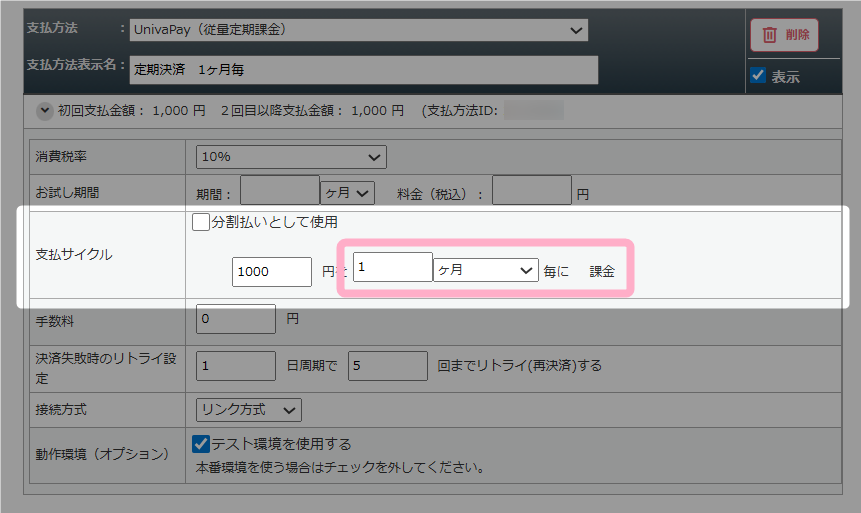
Task: Expand the chevron beside 初回支払金額
Action: click(44, 111)
